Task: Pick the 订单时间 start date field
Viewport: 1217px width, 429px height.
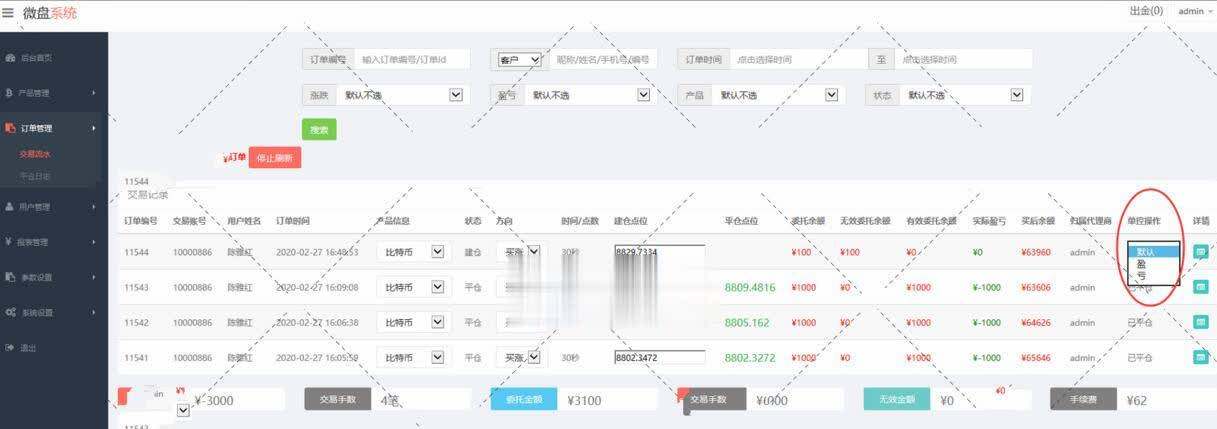Action: (798, 59)
